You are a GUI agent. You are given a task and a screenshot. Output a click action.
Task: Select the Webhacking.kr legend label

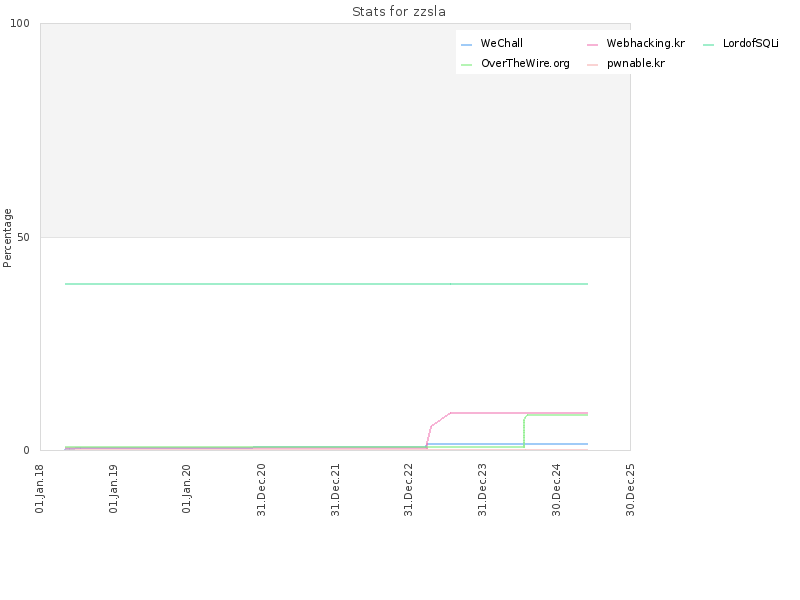coord(645,44)
